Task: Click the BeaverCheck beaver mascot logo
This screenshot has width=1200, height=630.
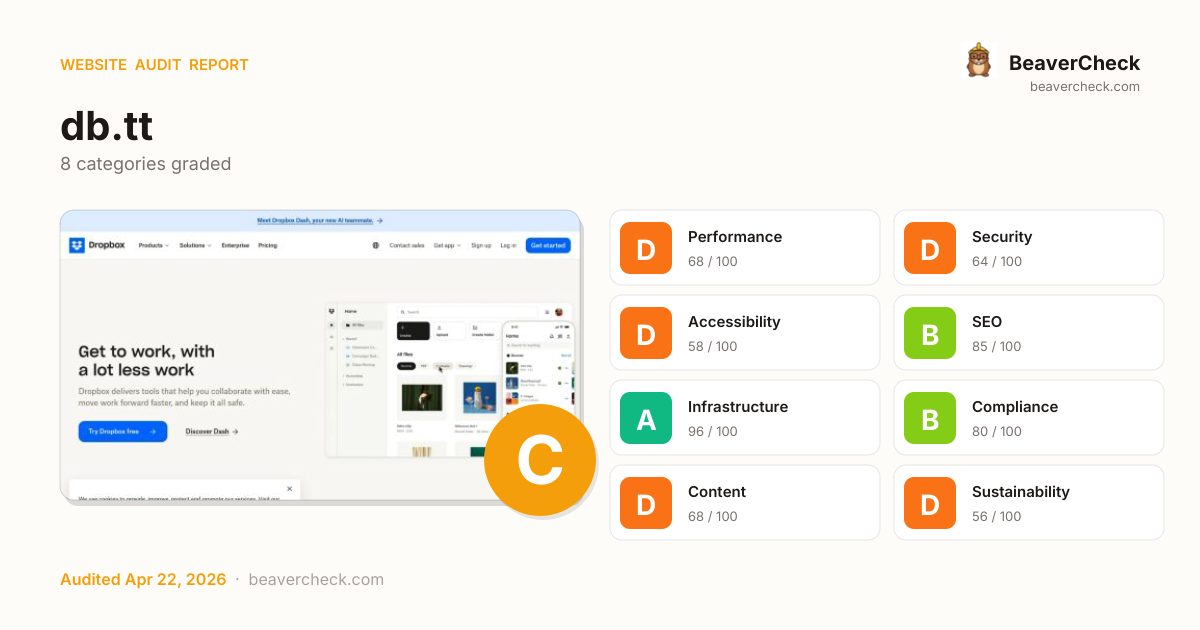Action: point(978,61)
